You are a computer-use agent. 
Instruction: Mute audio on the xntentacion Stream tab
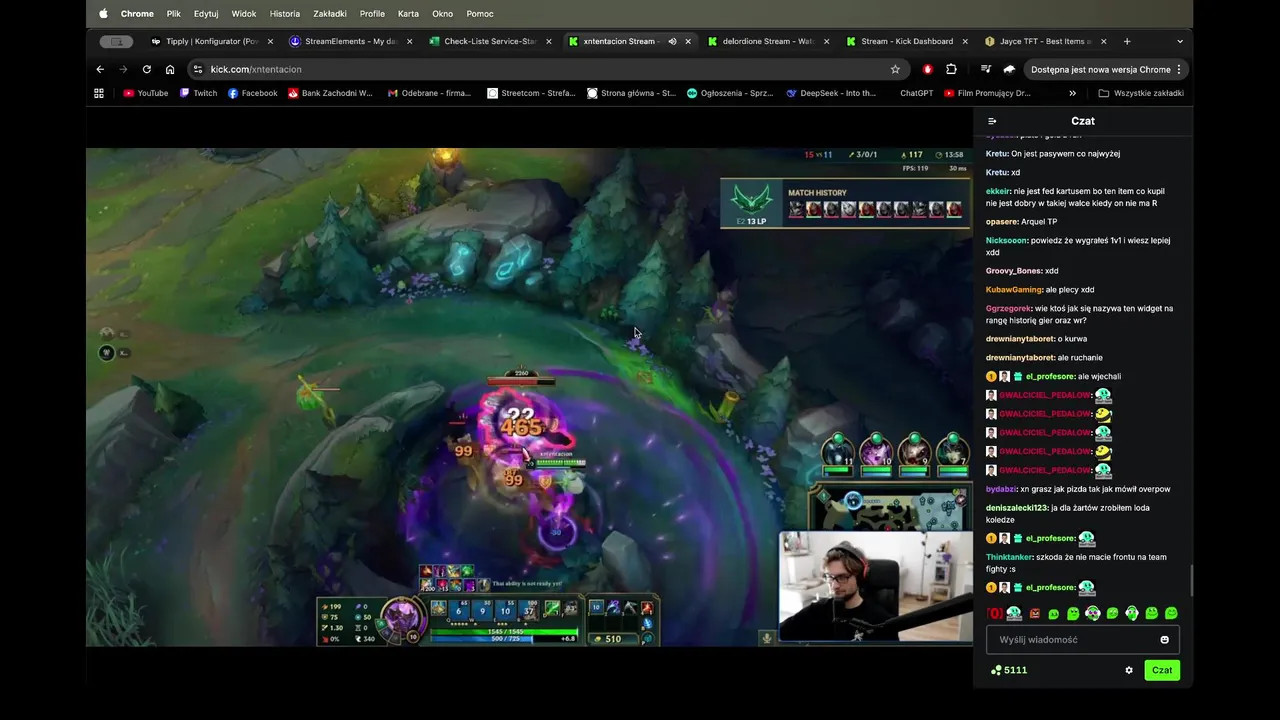672,42
